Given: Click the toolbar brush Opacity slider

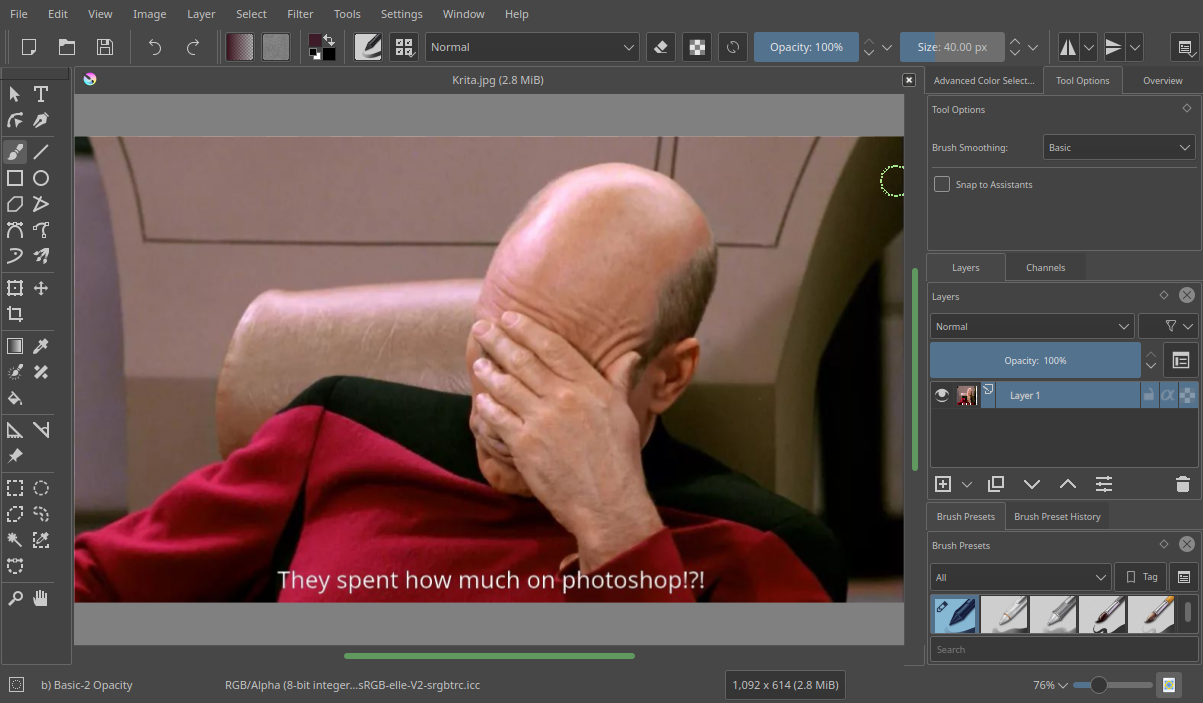Looking at the screenshot, I should 806,47.
